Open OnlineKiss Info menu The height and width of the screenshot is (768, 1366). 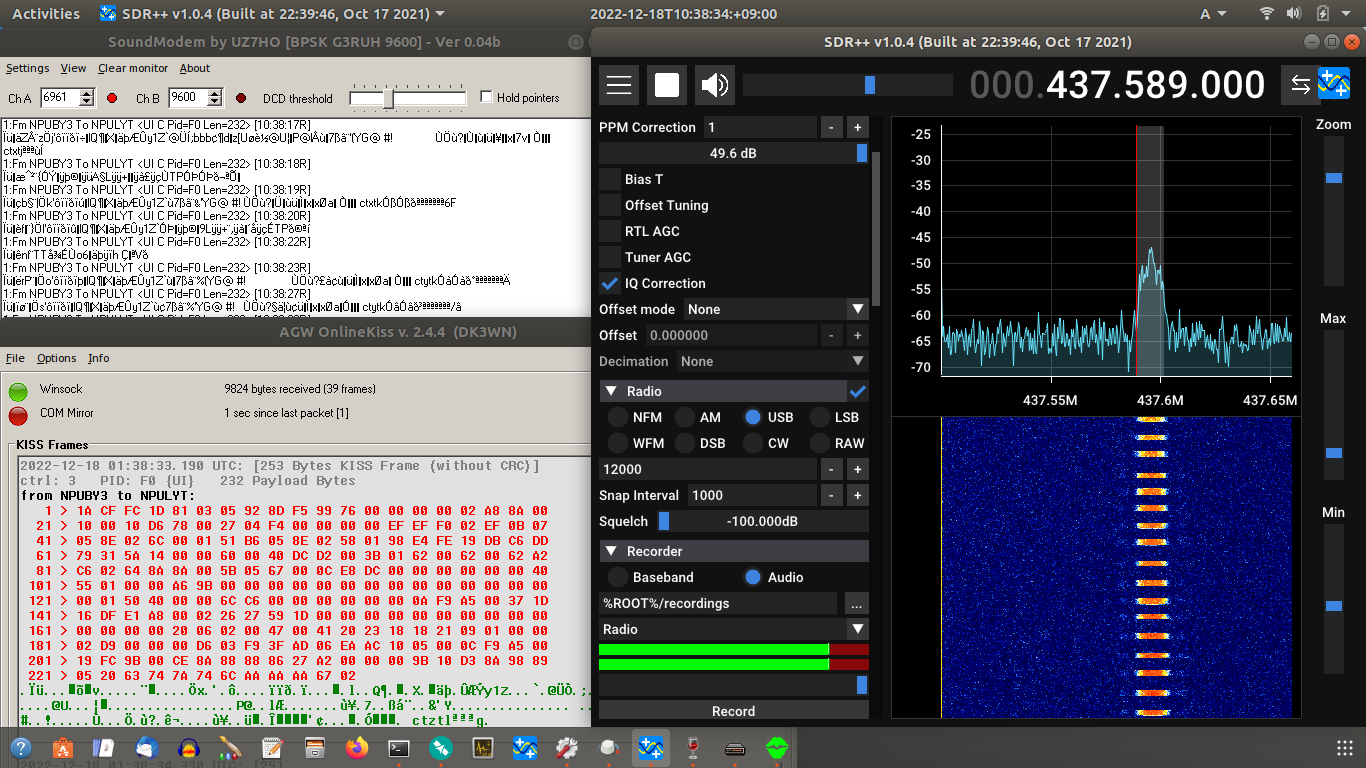tap(99, 358)
